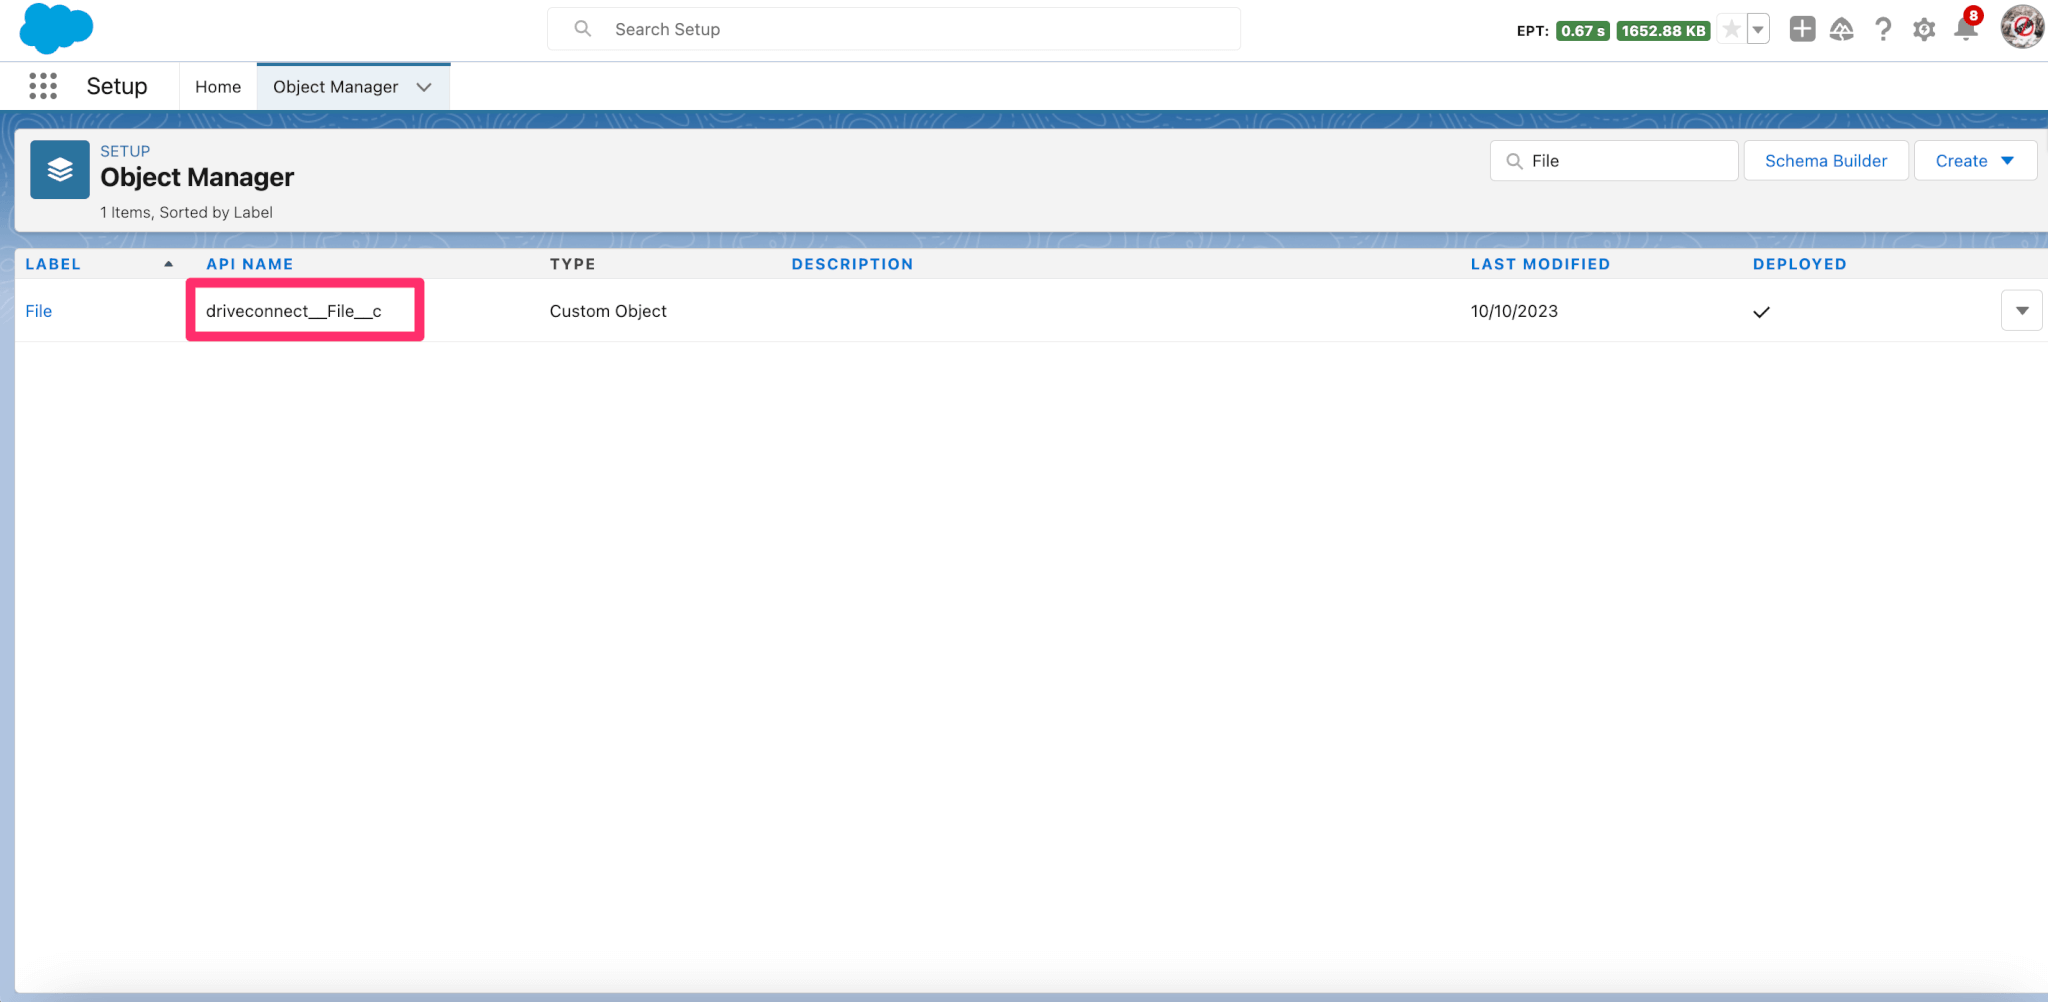Open the Global Actions plus icon
Image resolution: width=2048 pixels, height=1002 pixels.
tap(1802, 29)
